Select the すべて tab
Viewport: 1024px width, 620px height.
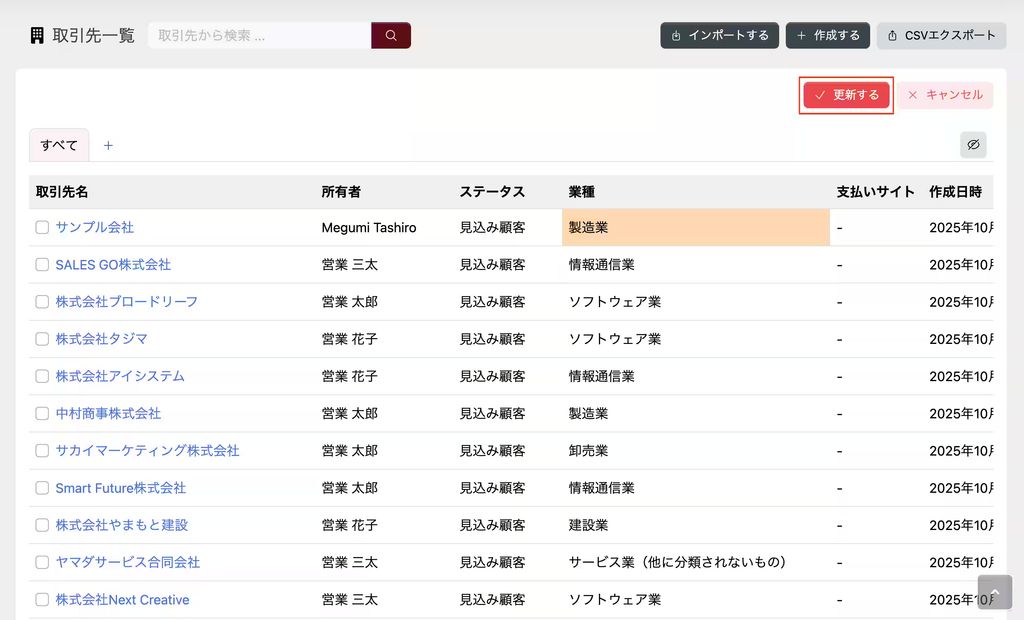59,145
